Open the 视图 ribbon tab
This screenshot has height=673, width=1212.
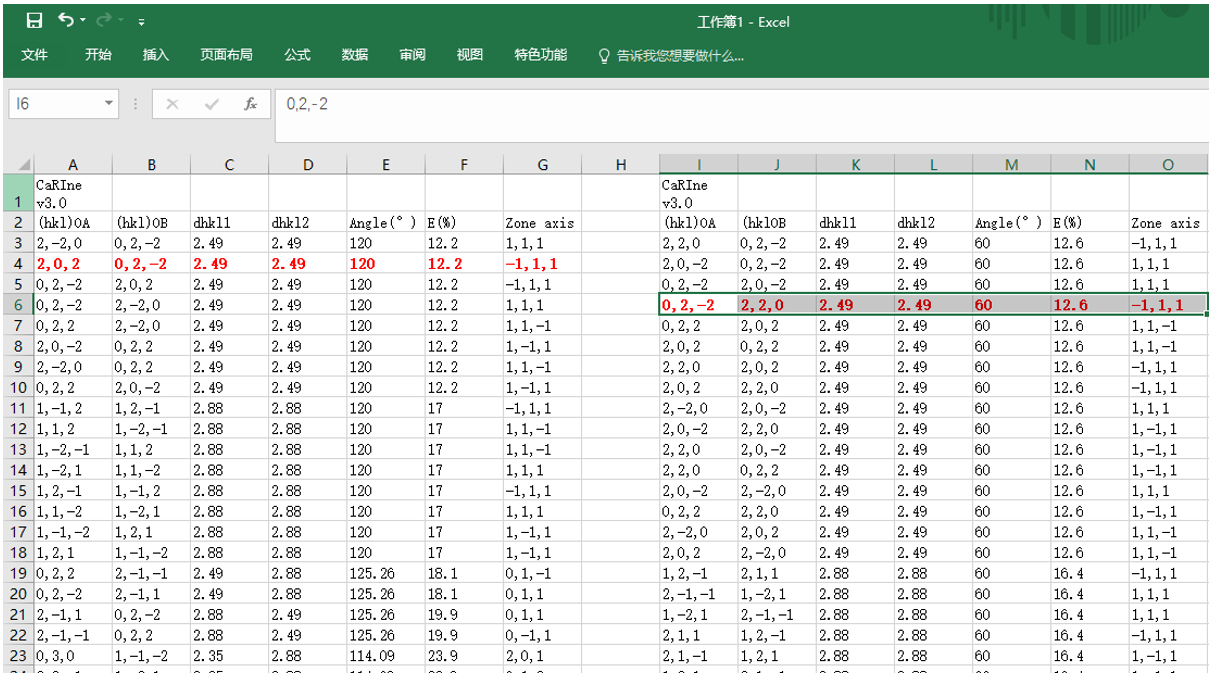click(470, 55)
